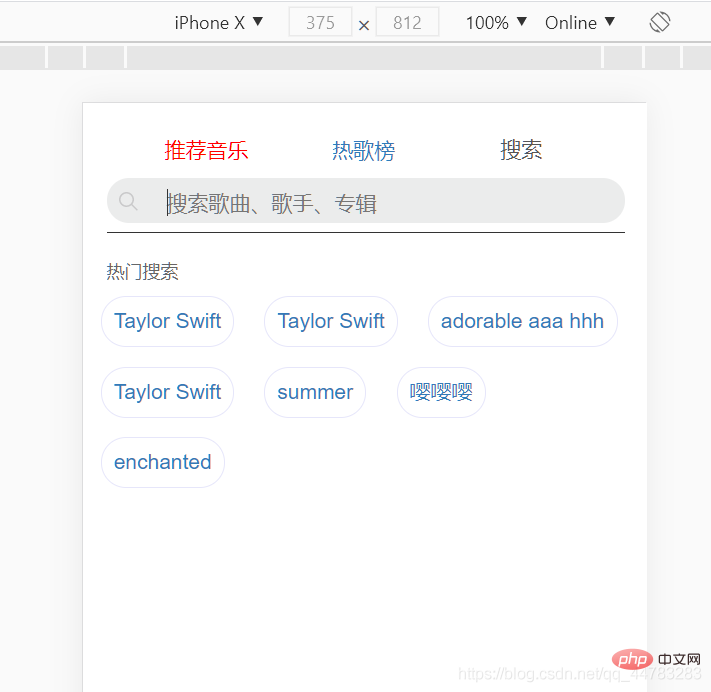Image resolution: width=711 pixels, height=692 pixels.
Task: Click the rotate device orientation icon
Action: (x=659, y=22)
